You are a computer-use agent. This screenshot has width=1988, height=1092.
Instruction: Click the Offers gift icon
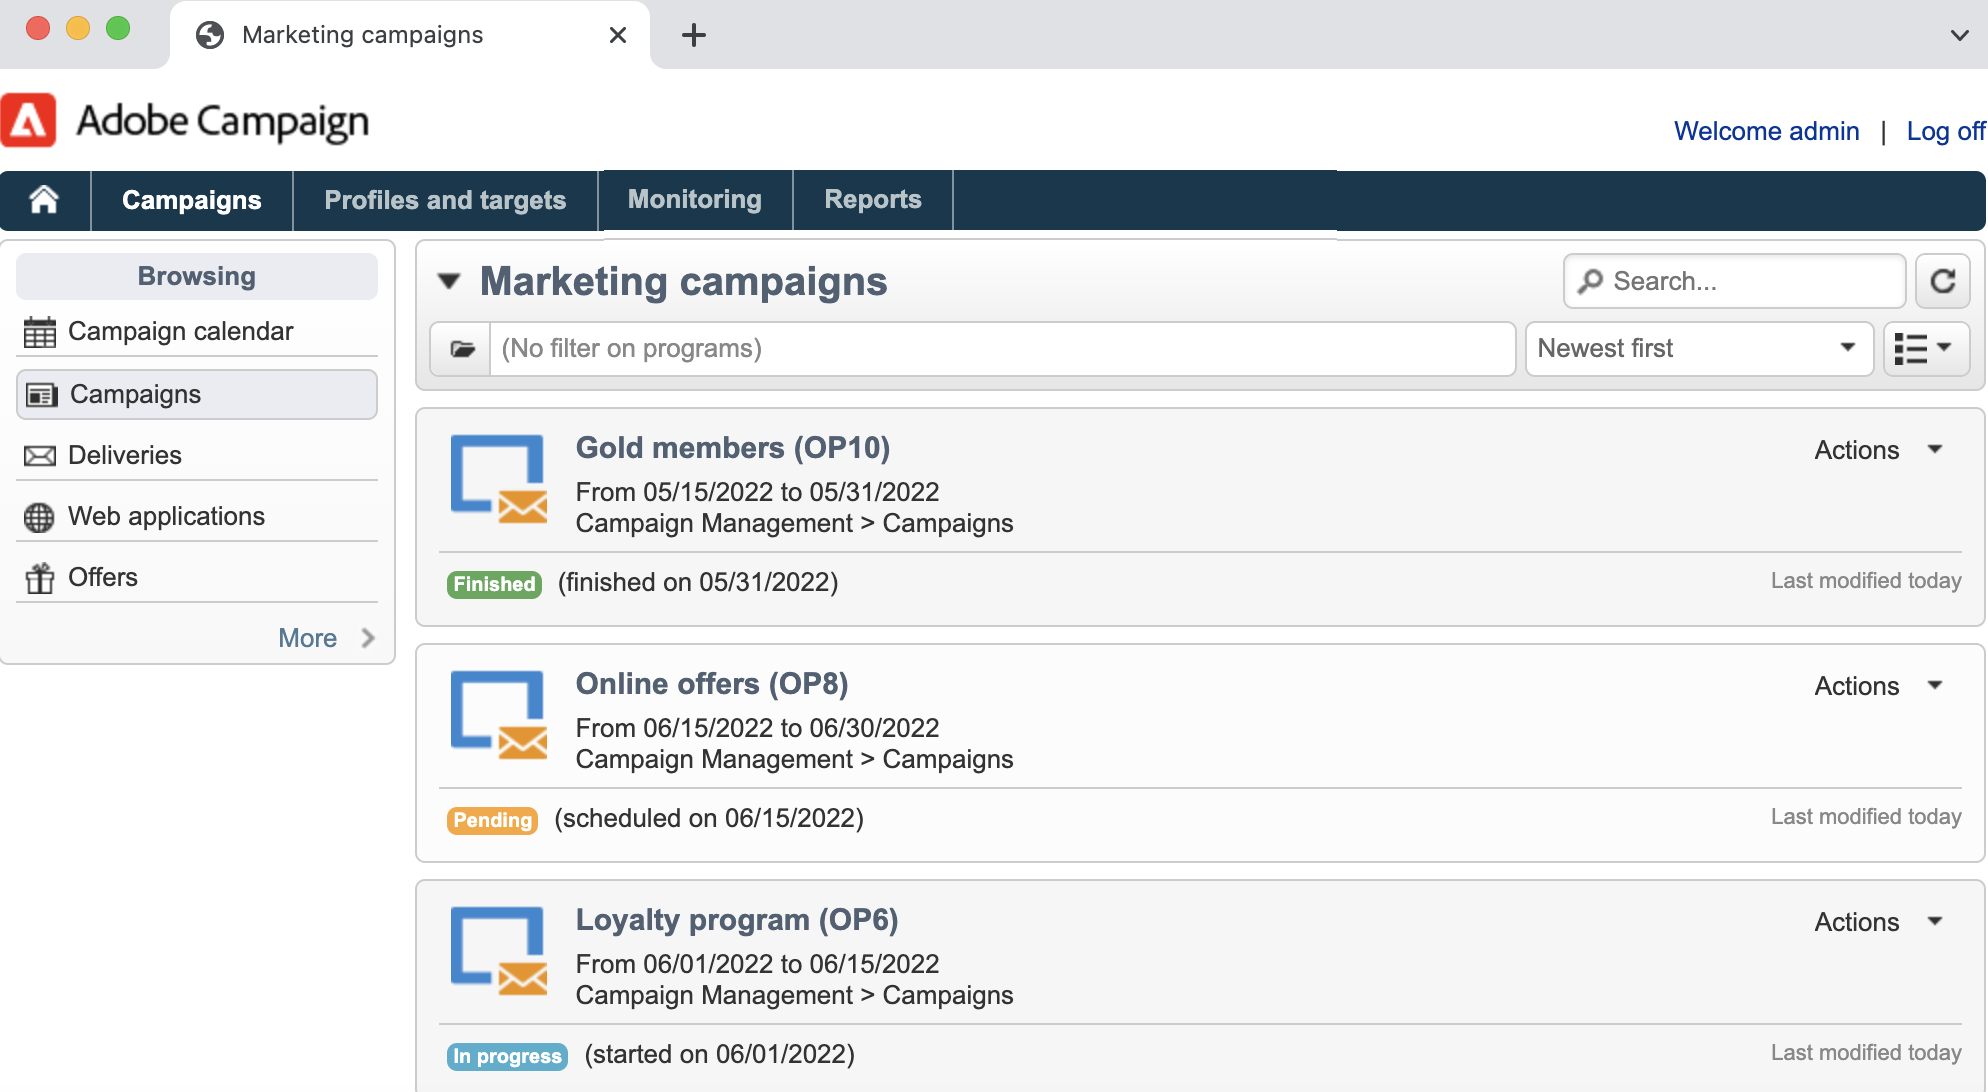(40, 578)
